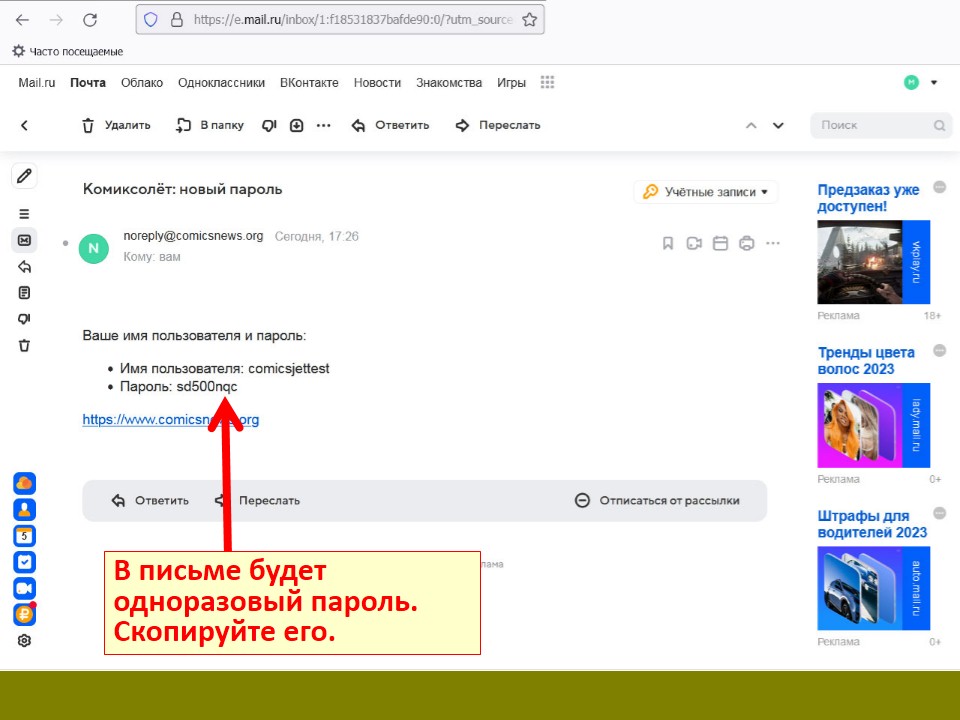Delete the email with Удалить
Screen dimensions: 960x720
[116, 126]
